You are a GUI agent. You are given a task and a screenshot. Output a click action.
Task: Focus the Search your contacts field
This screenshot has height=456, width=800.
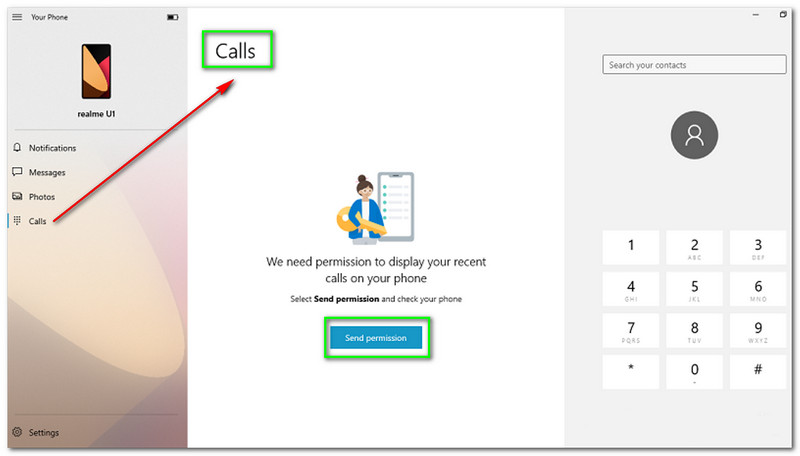pos(694,65)
